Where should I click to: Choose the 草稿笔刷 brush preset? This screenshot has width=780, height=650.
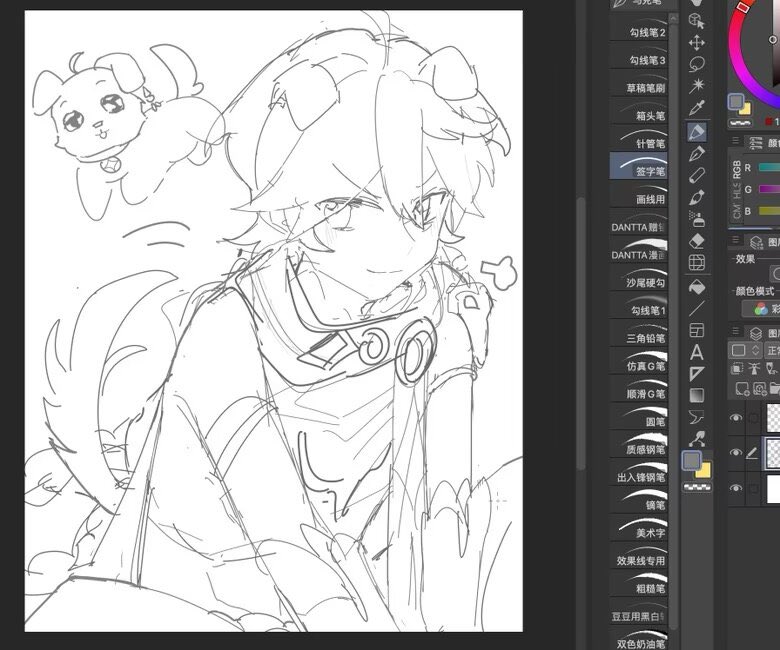click(639, 82)
